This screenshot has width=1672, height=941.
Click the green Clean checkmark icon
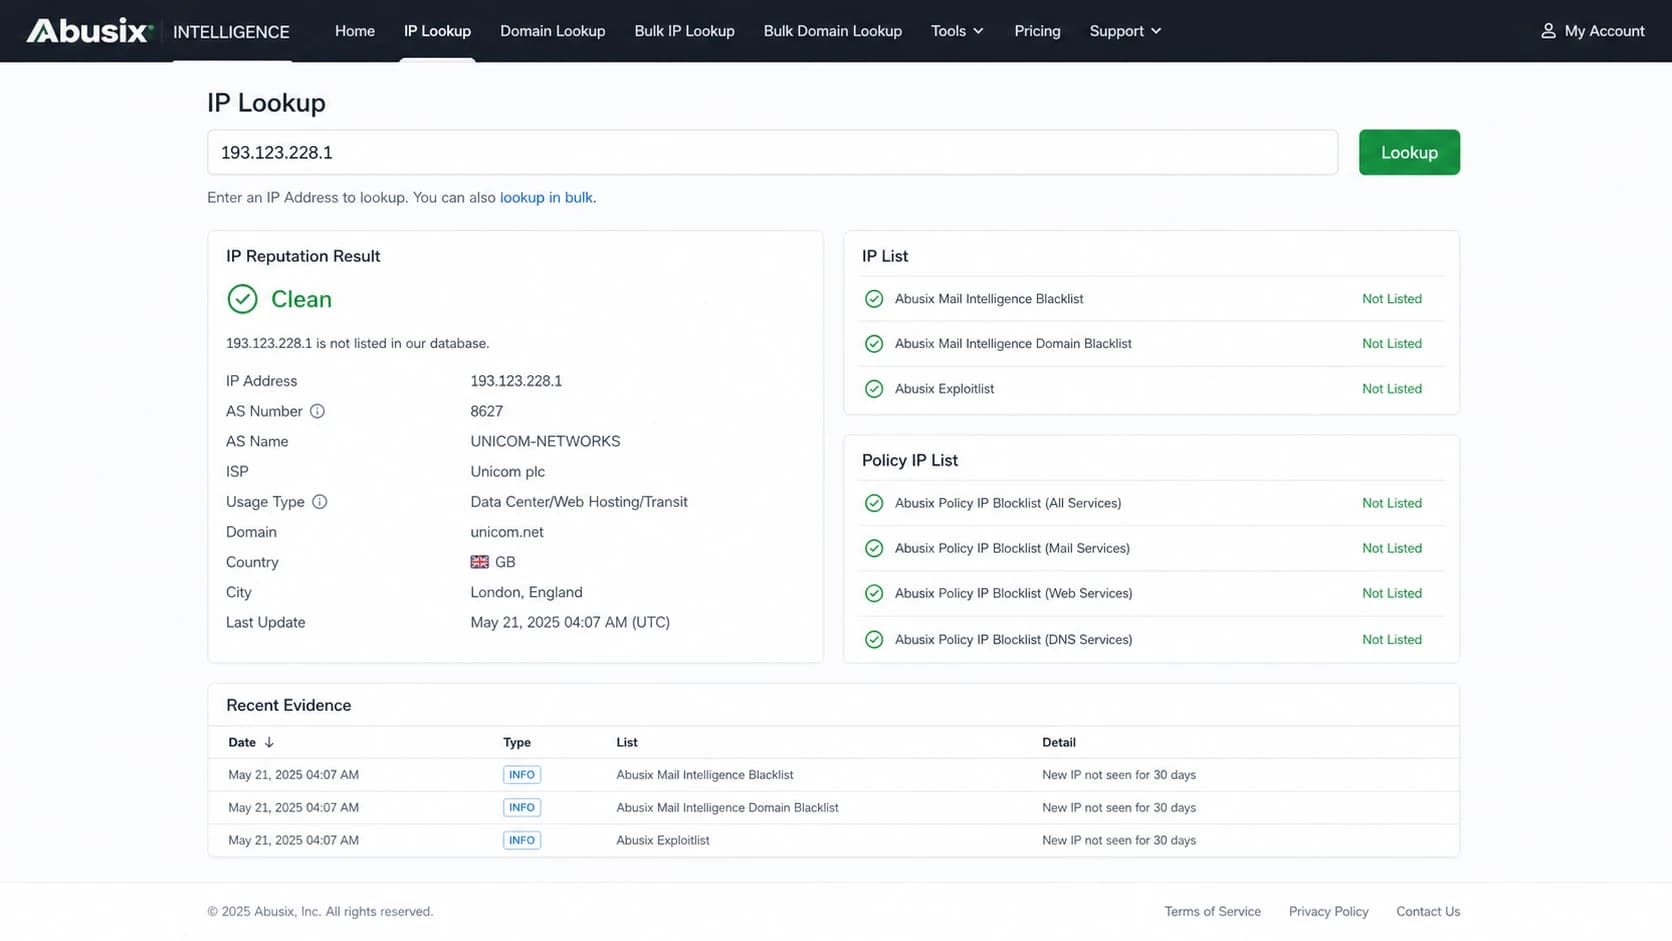tap(242, 299)
